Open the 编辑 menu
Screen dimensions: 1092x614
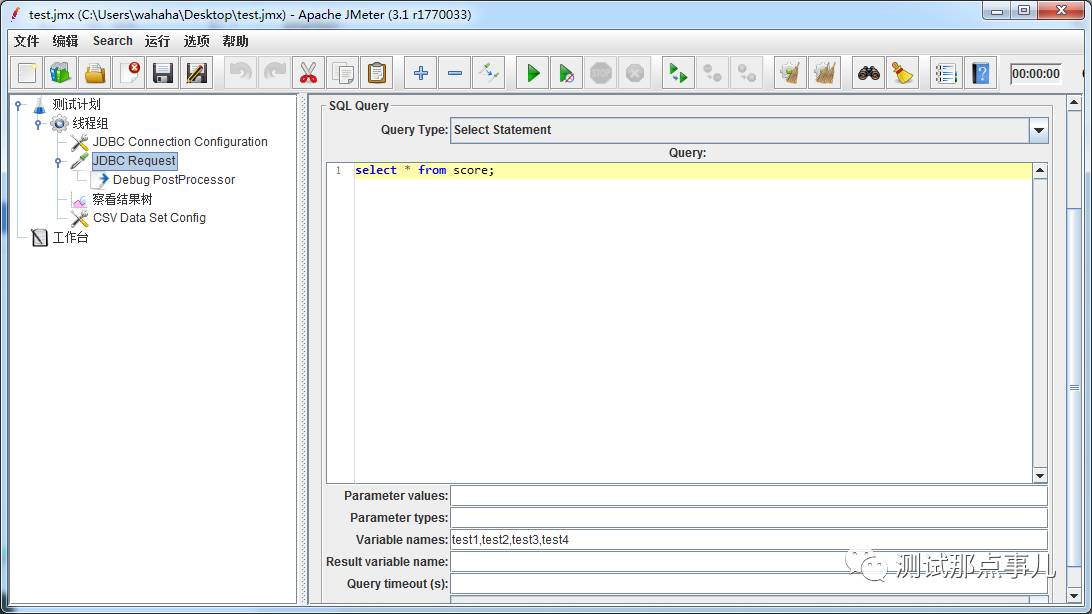[65, 41]
